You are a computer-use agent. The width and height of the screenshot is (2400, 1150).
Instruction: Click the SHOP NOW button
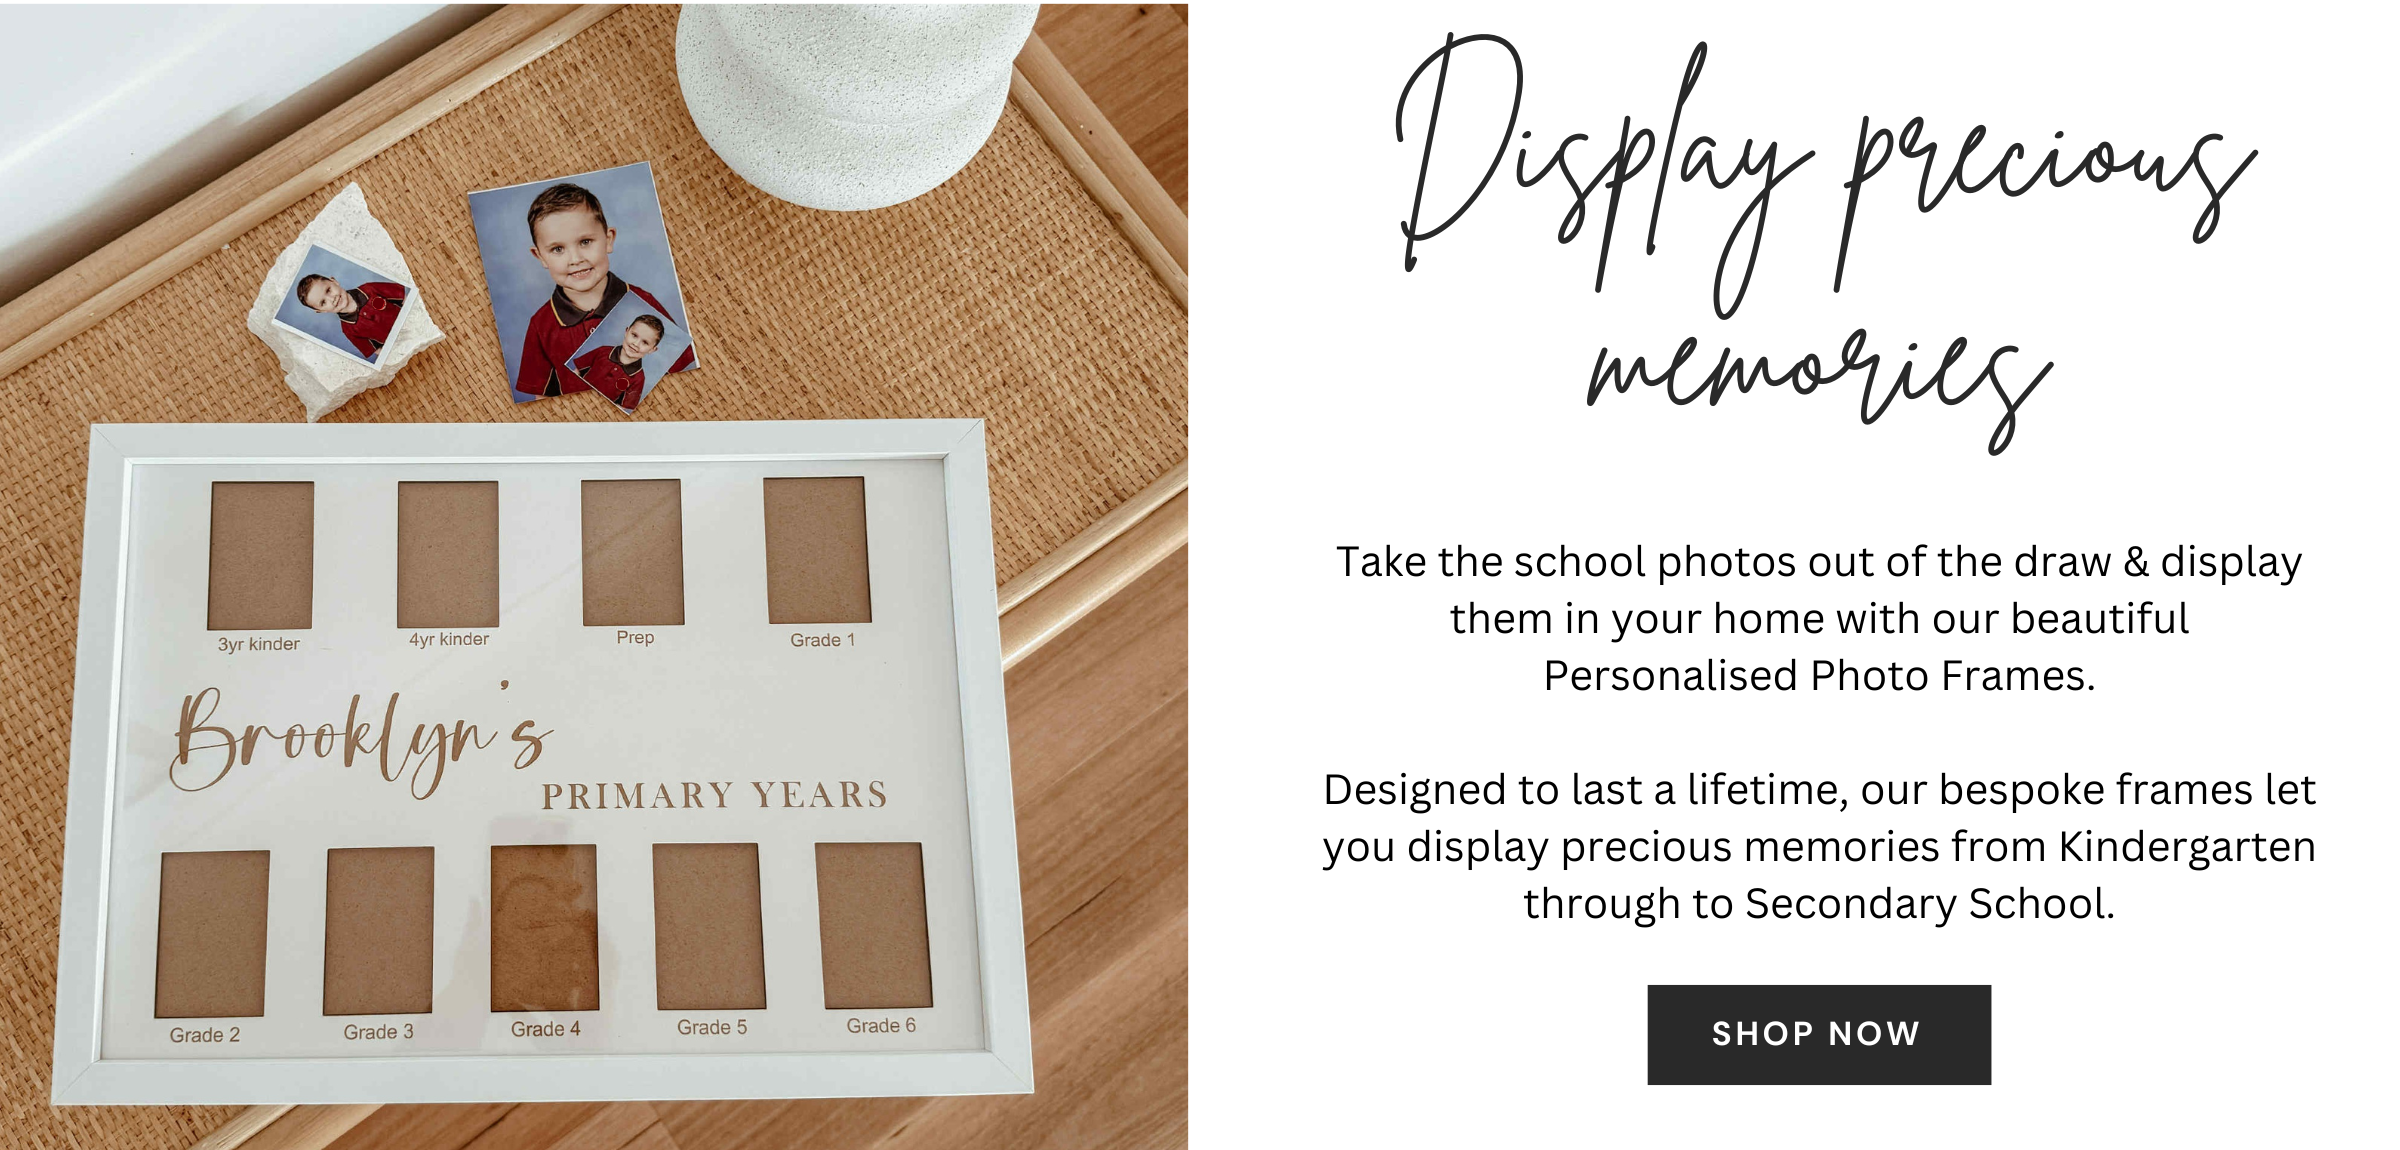tap(1819, 1034)
